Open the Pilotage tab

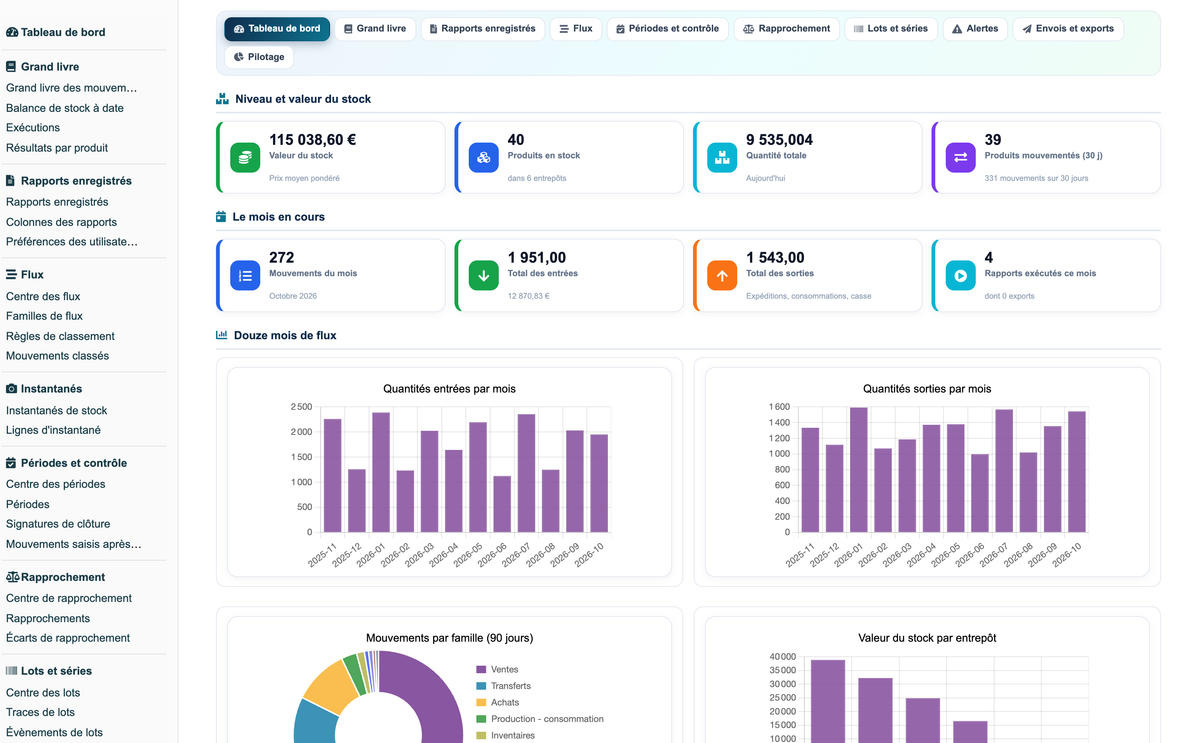259,57
